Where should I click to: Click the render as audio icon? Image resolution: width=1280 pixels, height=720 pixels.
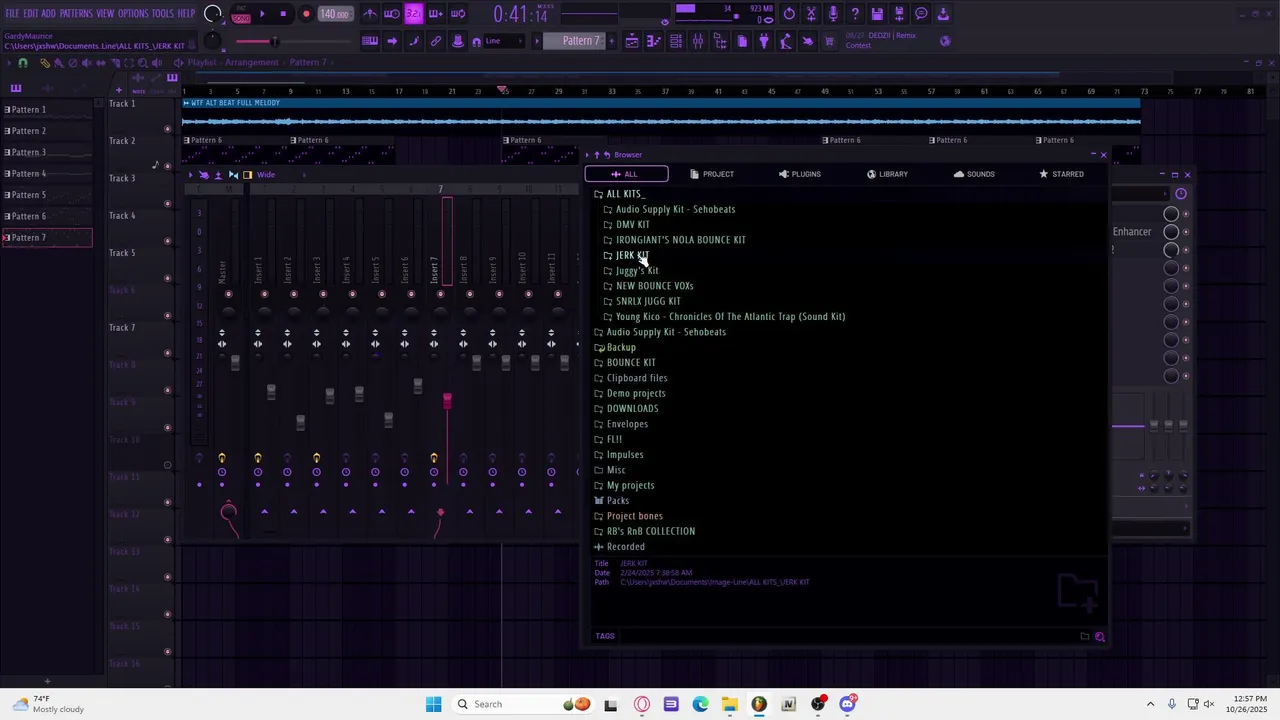pyautogui.click(x=899, y=14)
